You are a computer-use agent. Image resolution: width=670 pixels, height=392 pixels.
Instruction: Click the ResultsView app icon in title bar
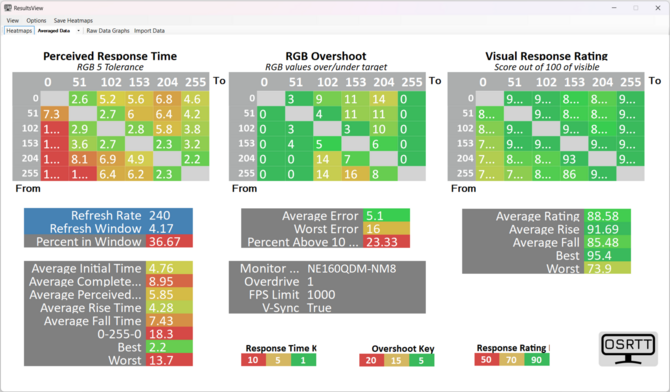pos(8,8)
